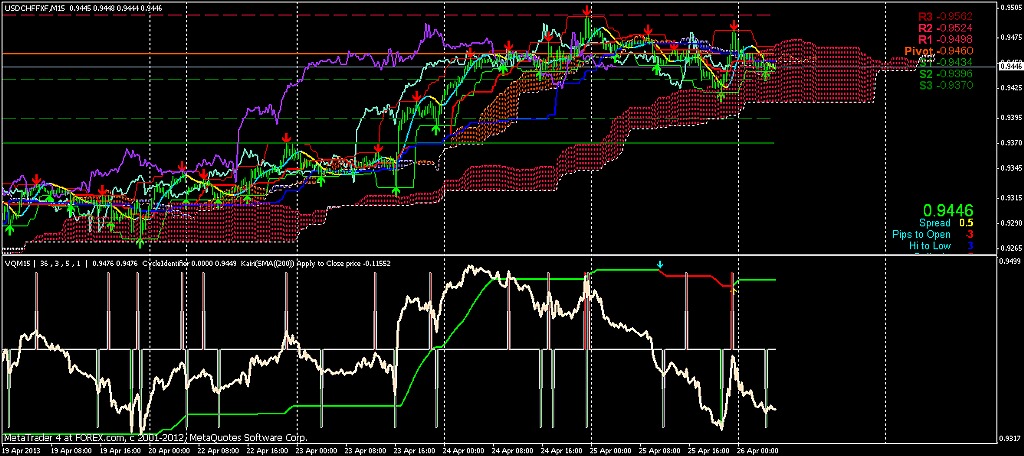Click the cyan down arrow in indicator subwindow
This screenshot has height=456, width=1024.
click(x=660, y=265)
